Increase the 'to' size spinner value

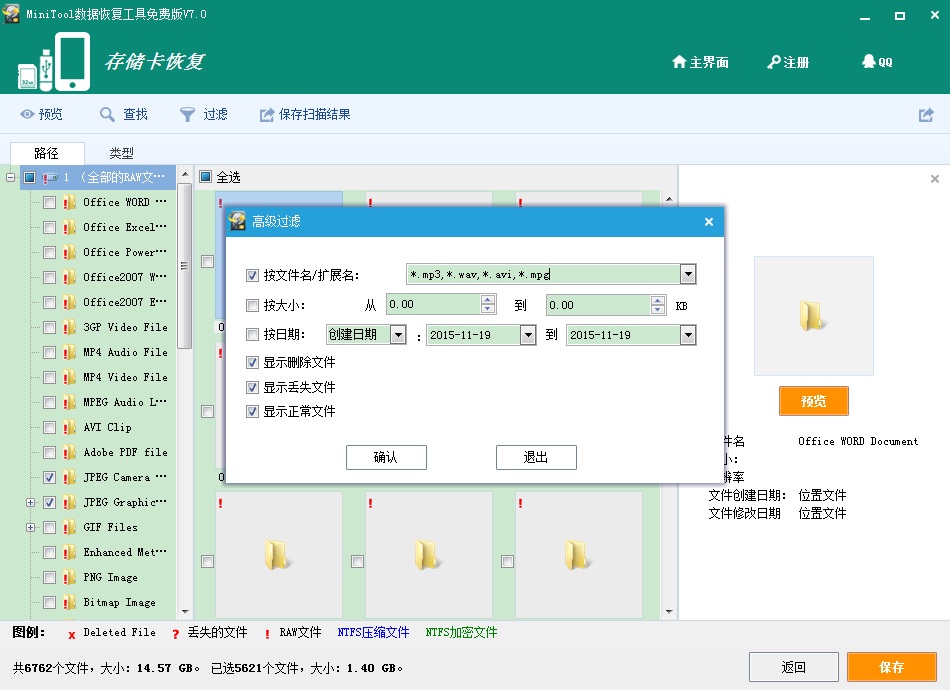pyautogui.click(x=658, y=300)
